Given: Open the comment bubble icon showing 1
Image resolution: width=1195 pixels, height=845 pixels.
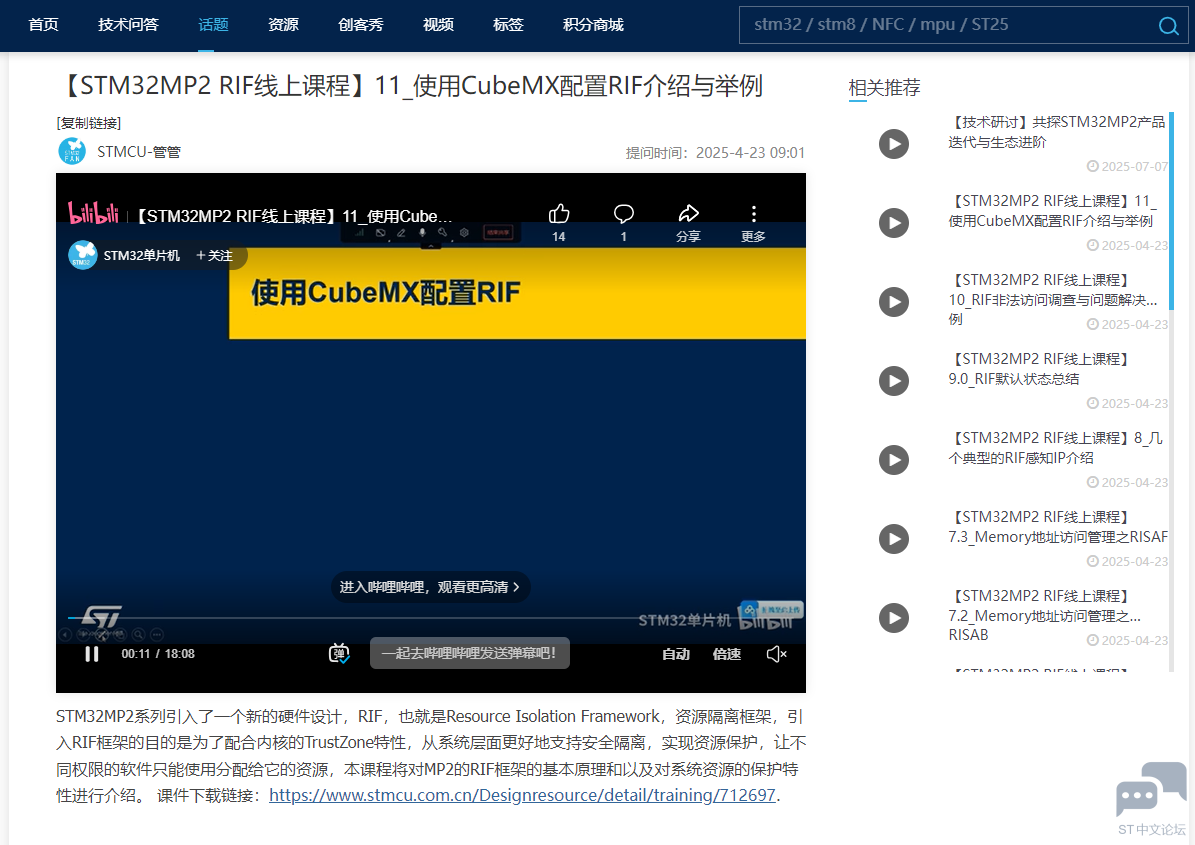Looking at the screenshot, I should coord(623,212).
